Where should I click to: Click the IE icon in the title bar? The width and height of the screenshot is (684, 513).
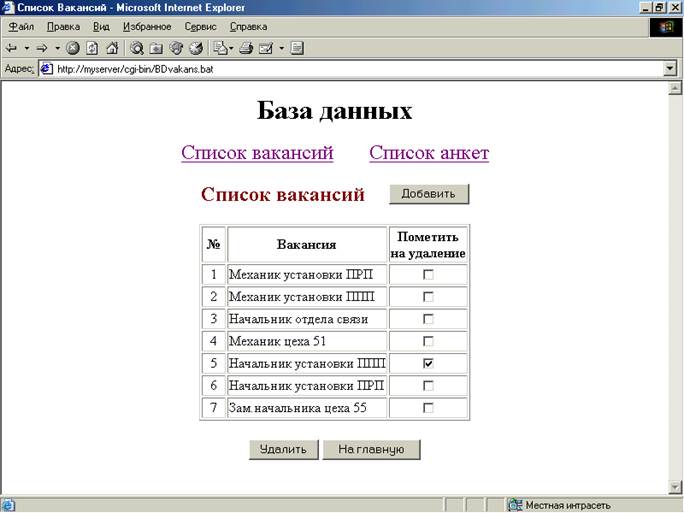[x=8, y=7]
